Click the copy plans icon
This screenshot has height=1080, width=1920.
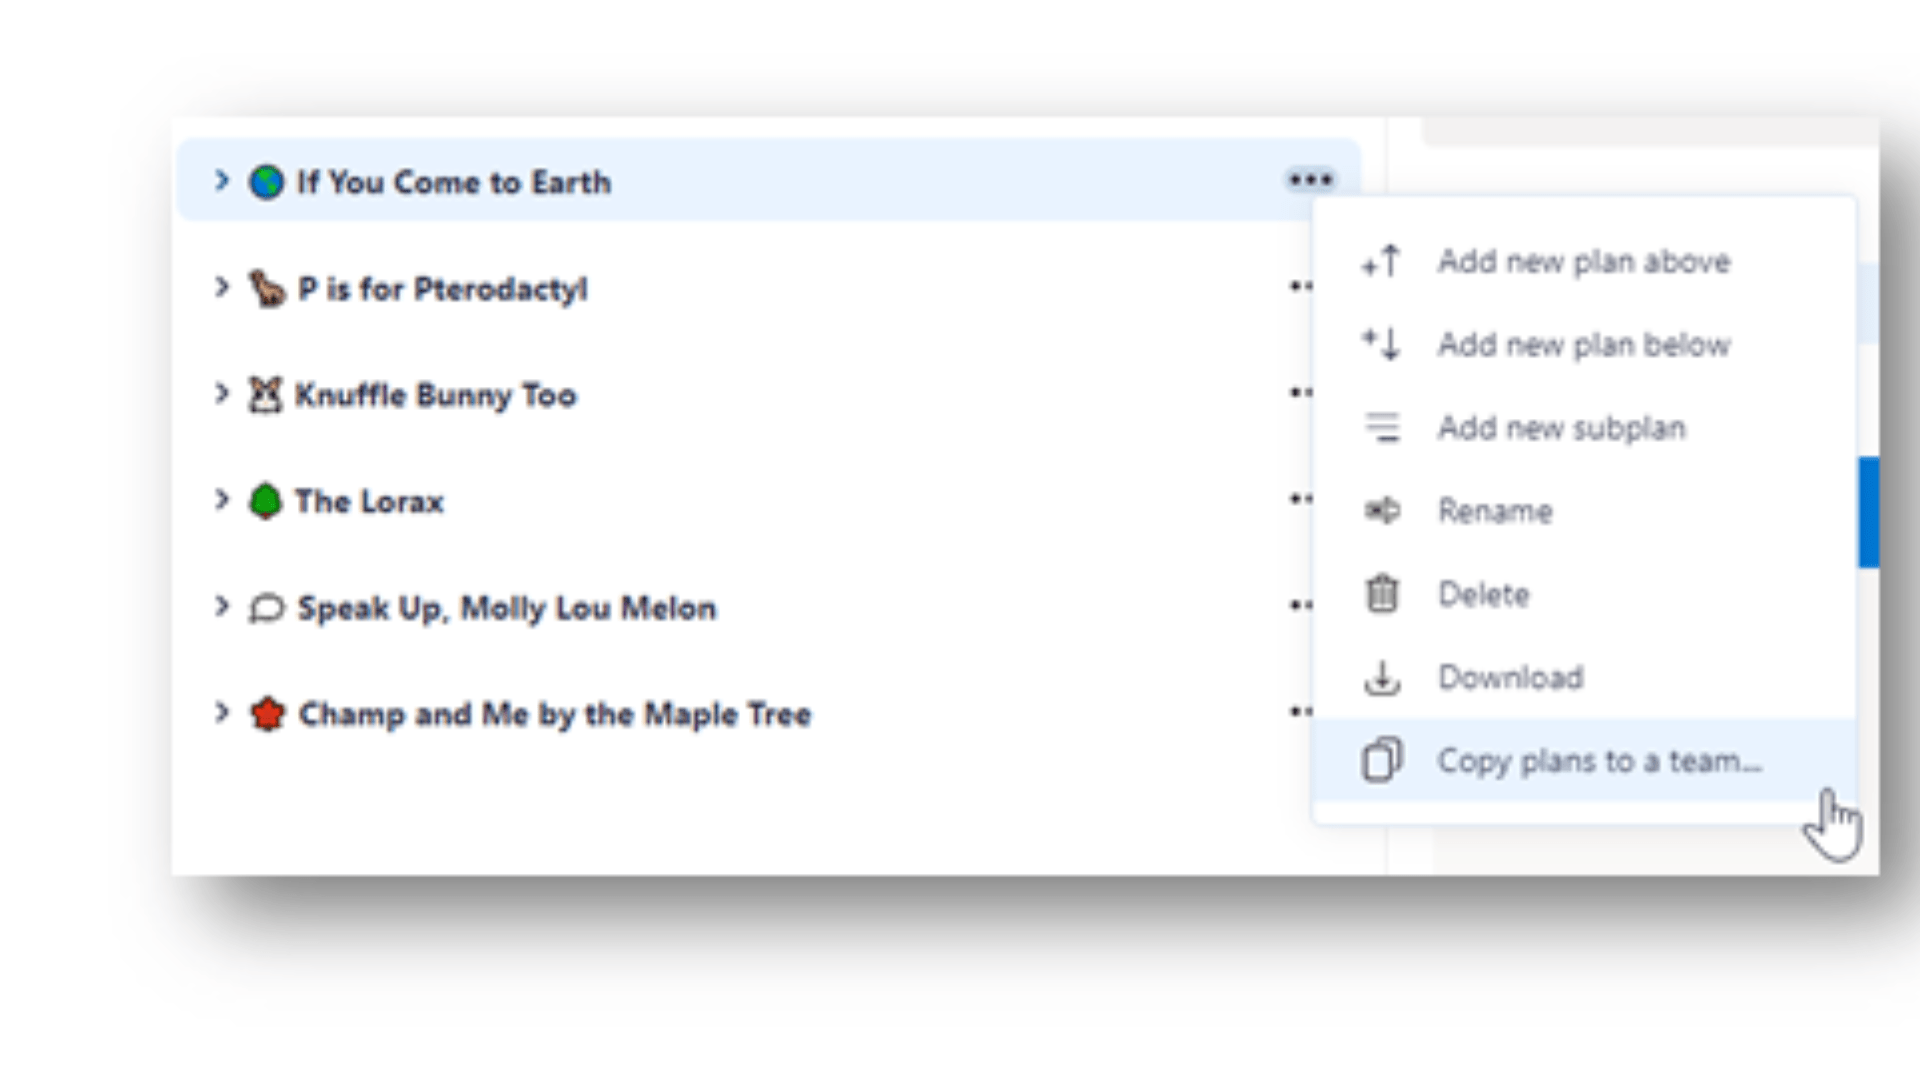(x=1382, y=760)
